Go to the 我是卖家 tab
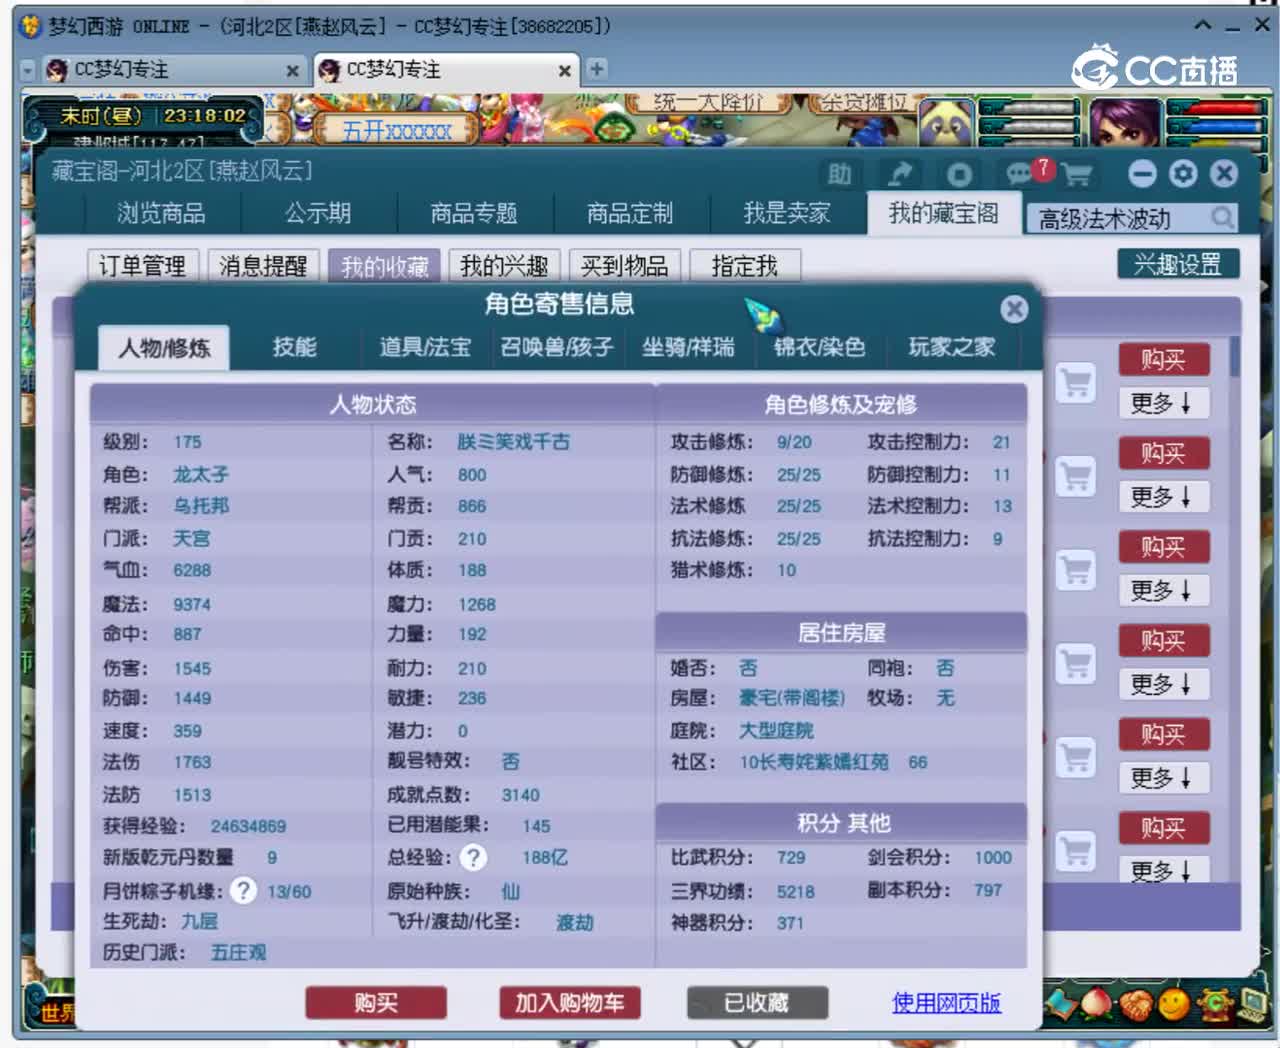Image resolution: width=1280 pixels, height=1048 pixels. pos(787,213)
